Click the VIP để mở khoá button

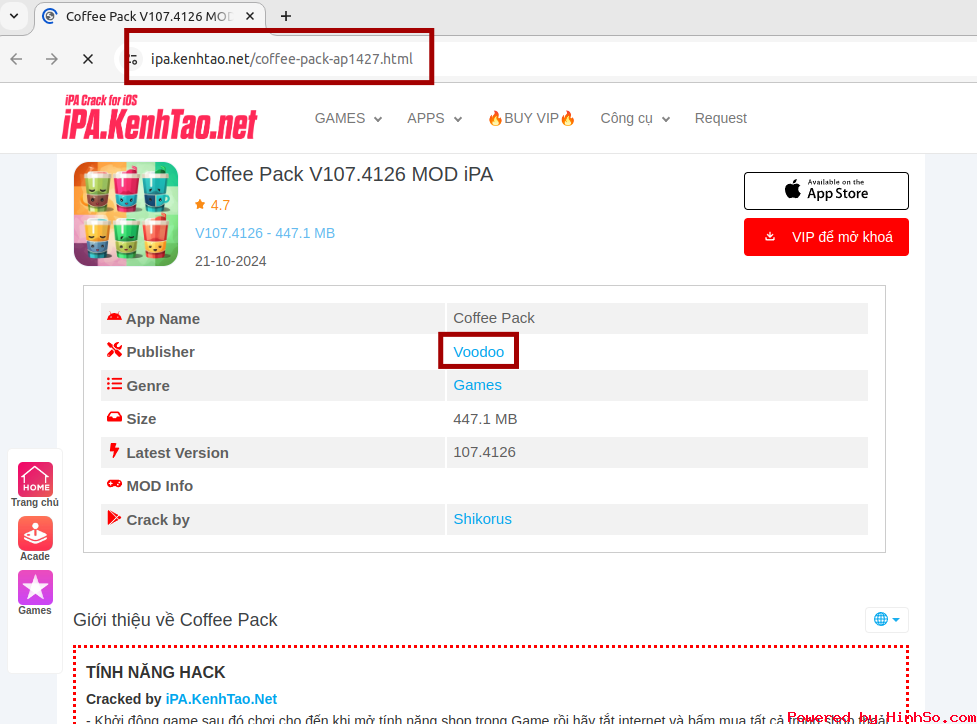click(826, 237)
